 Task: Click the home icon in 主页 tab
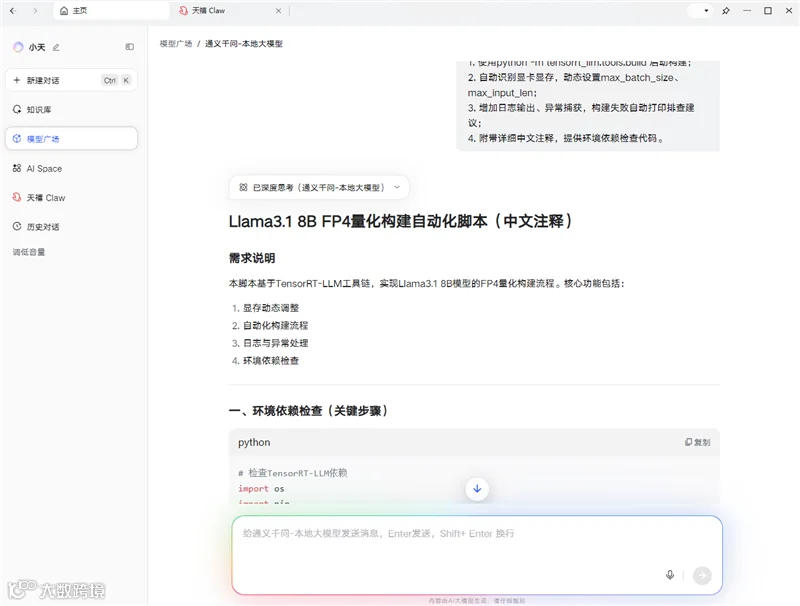tap(64, 11)
